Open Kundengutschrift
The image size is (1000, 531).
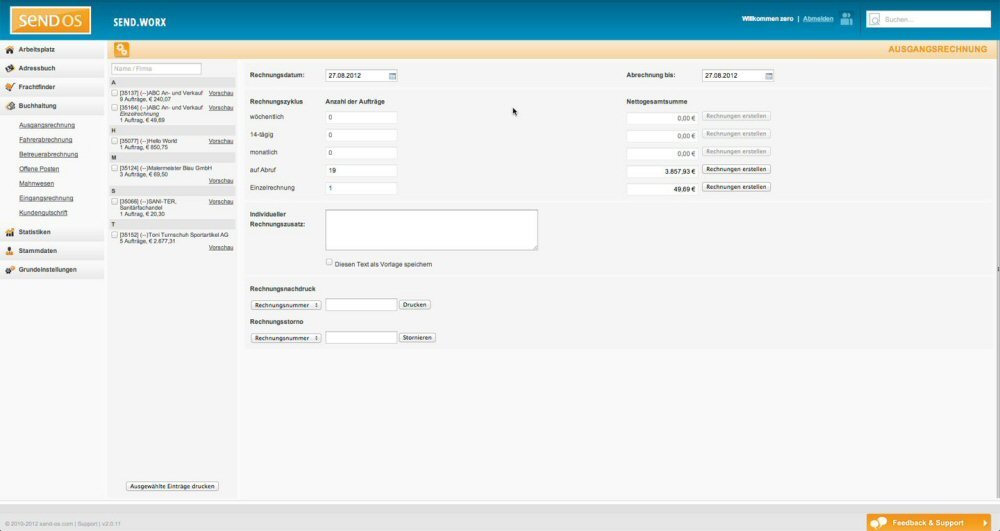43,213
